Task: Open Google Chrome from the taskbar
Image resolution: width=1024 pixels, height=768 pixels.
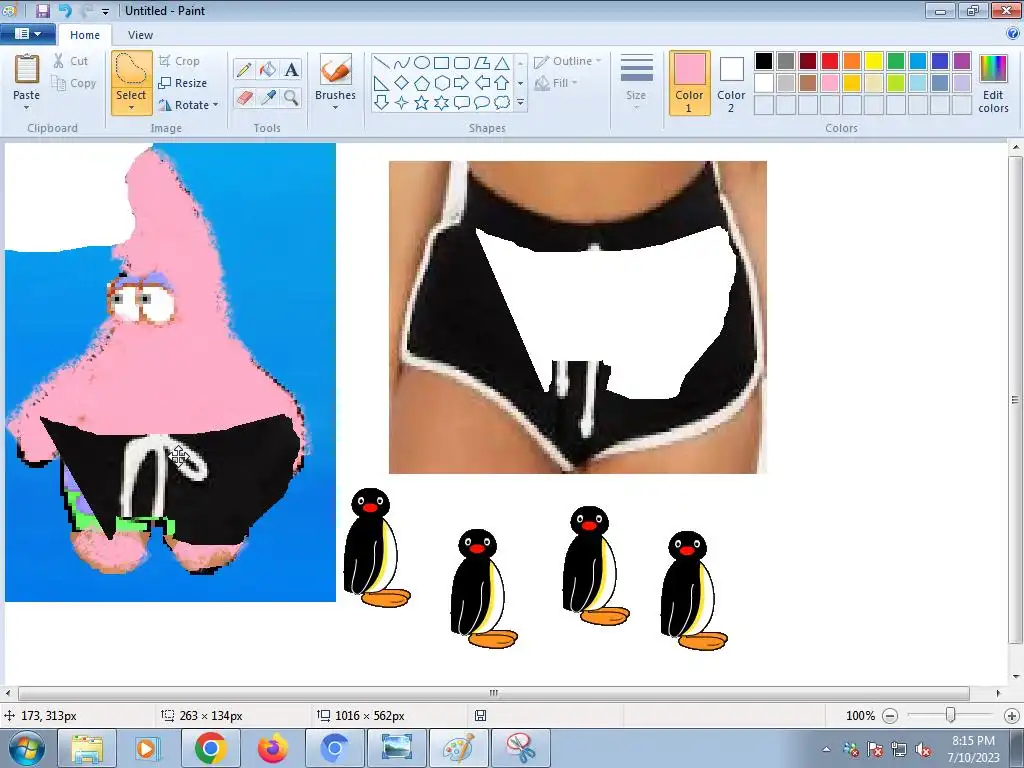Action: click(210, 748)
